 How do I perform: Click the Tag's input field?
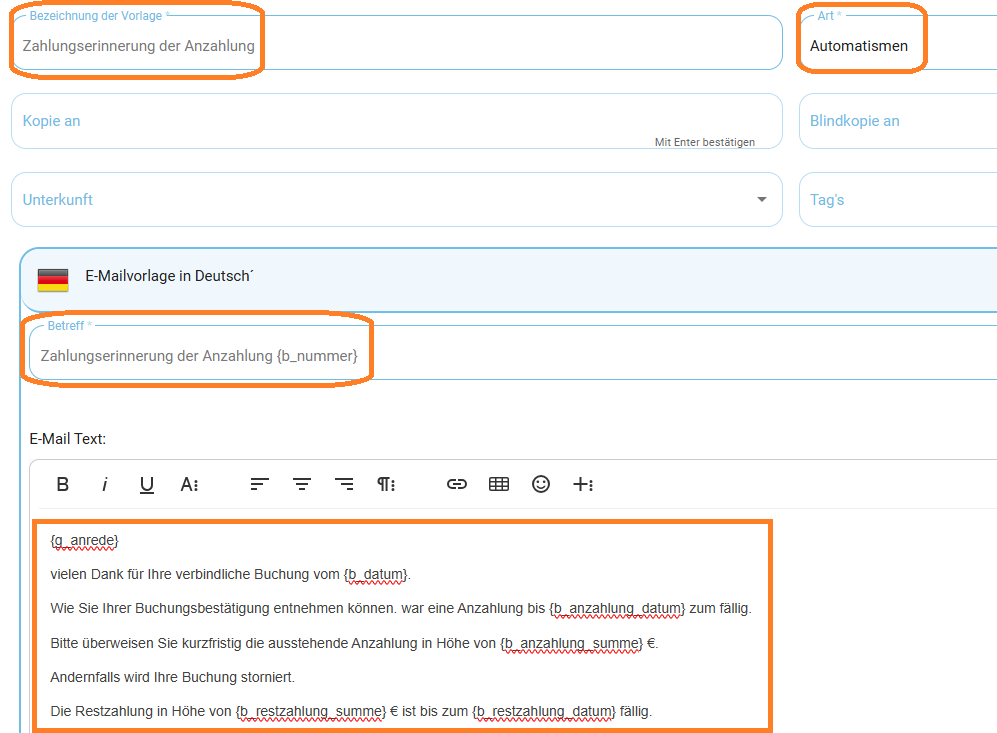[898, 200]
